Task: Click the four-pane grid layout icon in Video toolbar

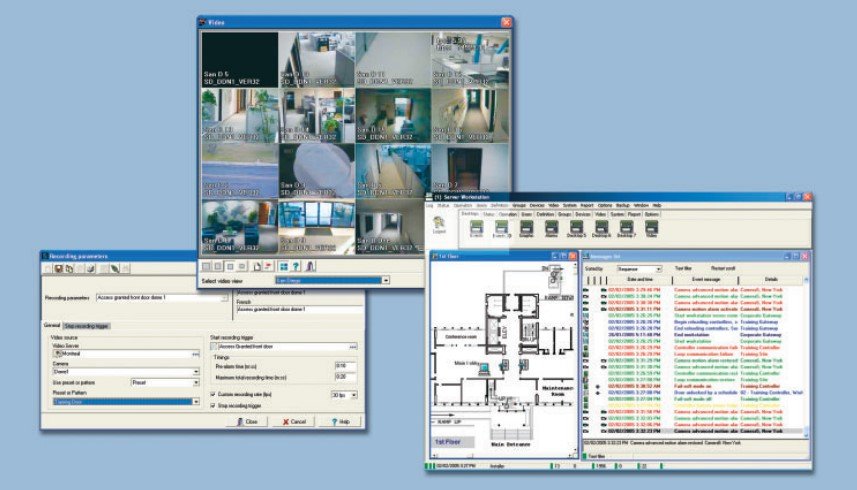Action: pyautogui.click(x=284, y=267)
